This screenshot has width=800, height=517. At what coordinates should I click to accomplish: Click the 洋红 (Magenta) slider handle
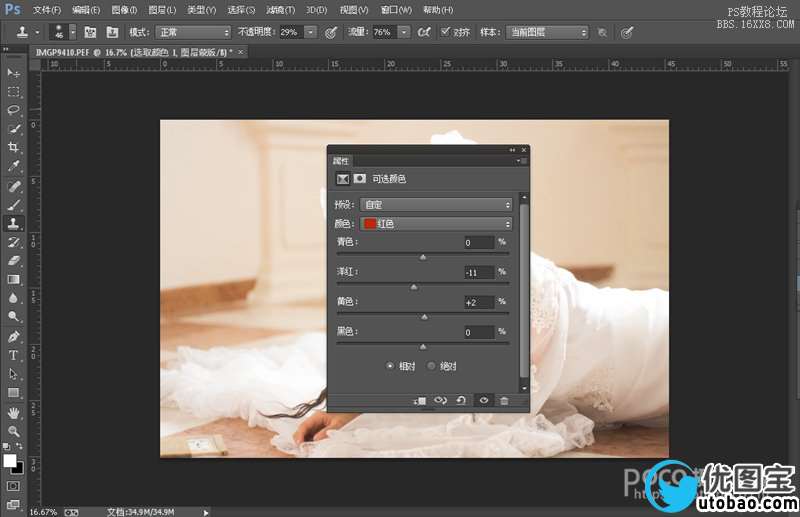(x=414, y=287)
